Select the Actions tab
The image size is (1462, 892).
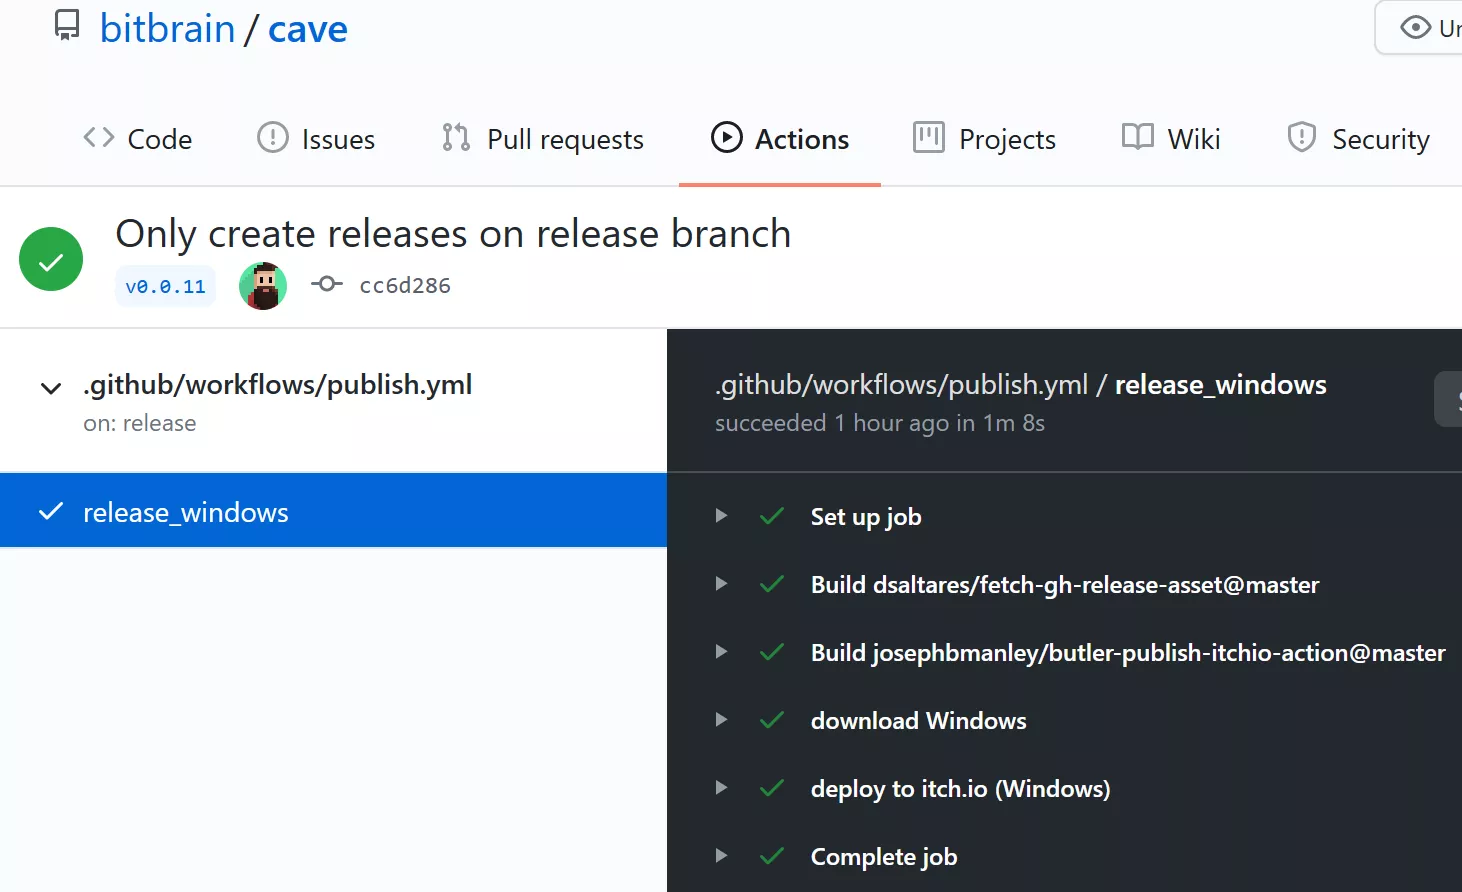pos(780,139)
